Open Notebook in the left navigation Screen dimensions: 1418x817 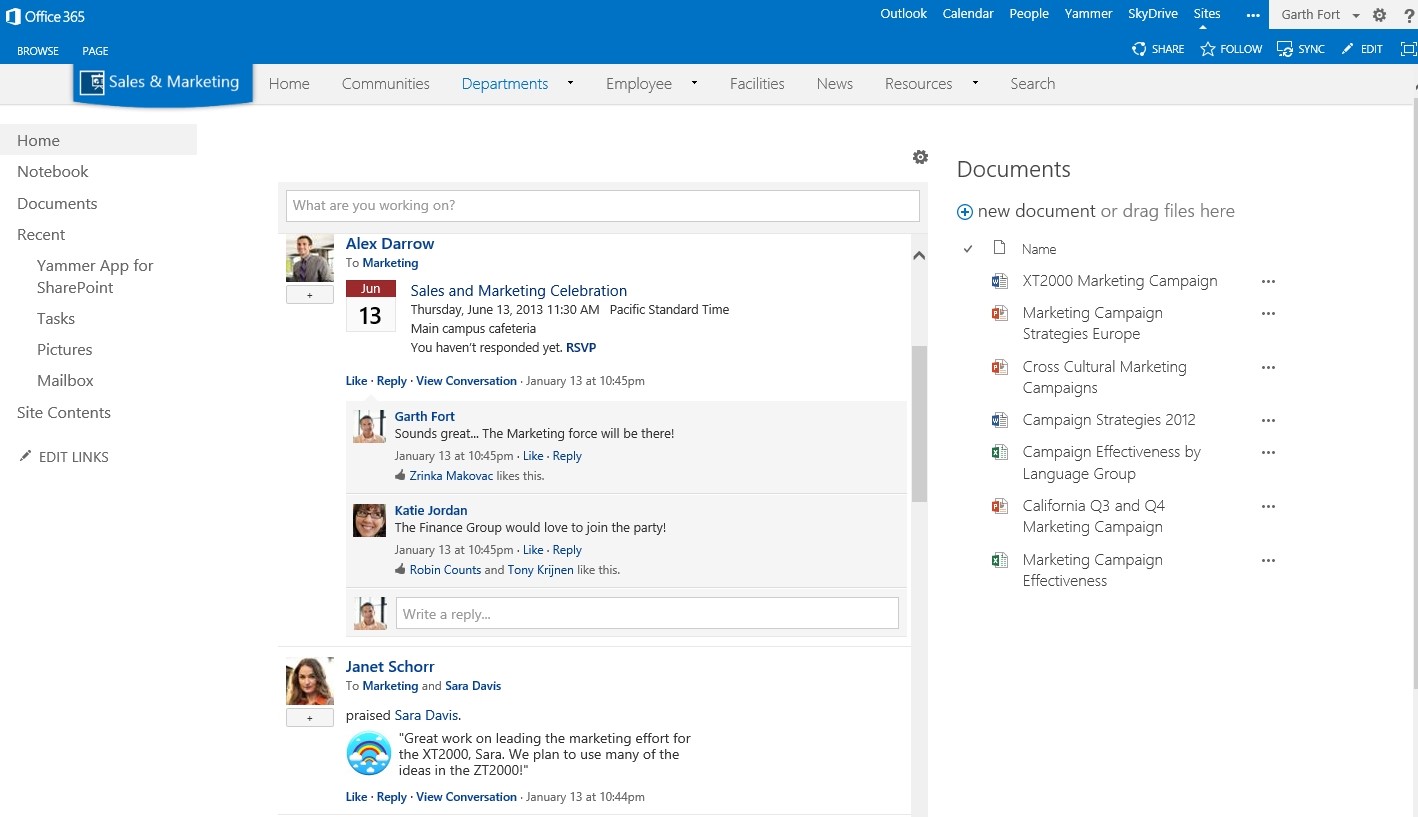53,171
